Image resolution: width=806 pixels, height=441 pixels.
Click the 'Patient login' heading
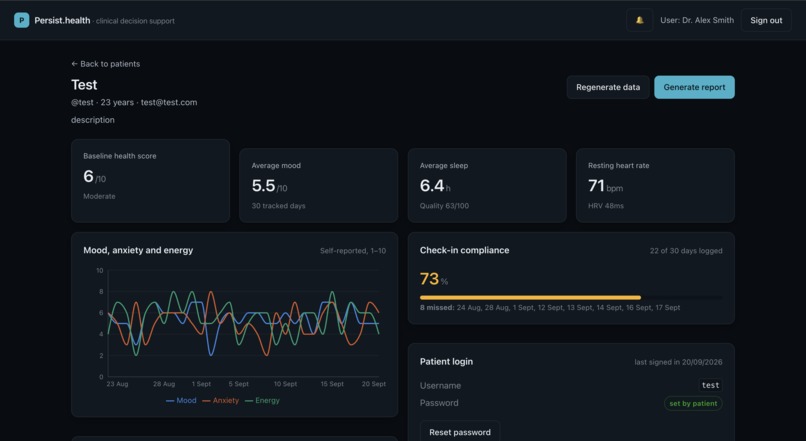pos(446,361)
